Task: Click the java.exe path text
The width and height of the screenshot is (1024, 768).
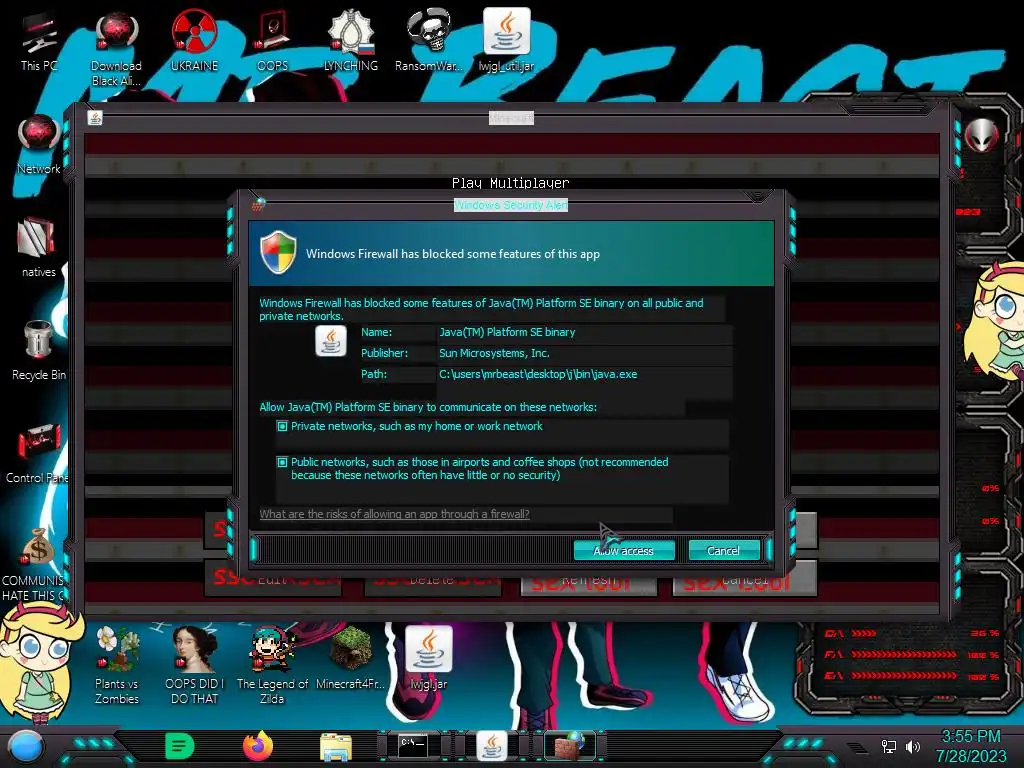Action: (x=538, y=374)
